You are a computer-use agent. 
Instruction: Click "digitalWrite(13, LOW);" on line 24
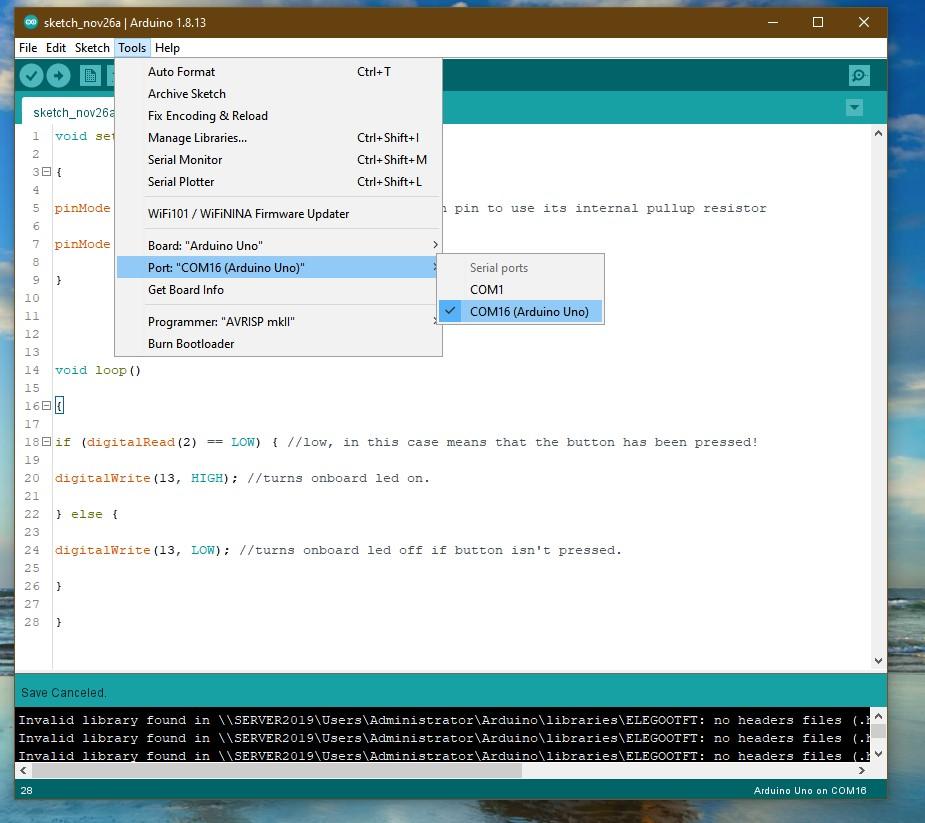click(142, 550)
